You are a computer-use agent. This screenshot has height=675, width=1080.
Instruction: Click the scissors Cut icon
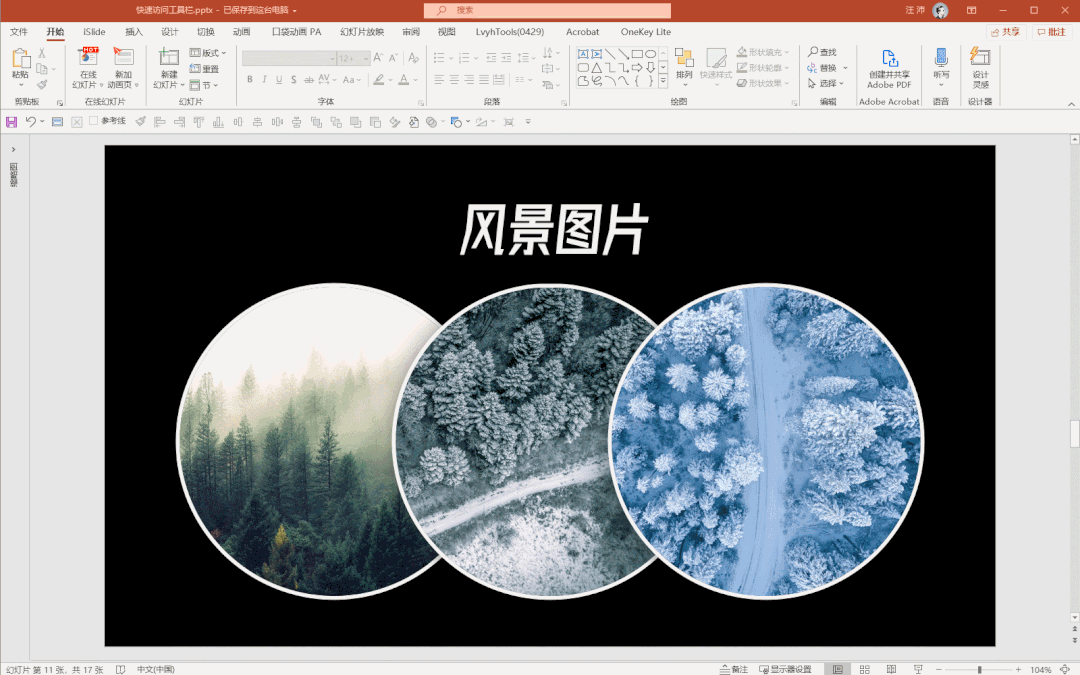(x=42, y=53)
